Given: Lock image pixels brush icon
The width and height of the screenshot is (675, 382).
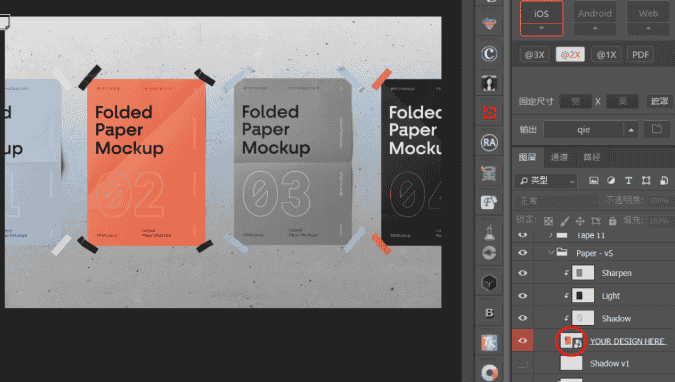Looking at the screenshot, I should 564,221.
